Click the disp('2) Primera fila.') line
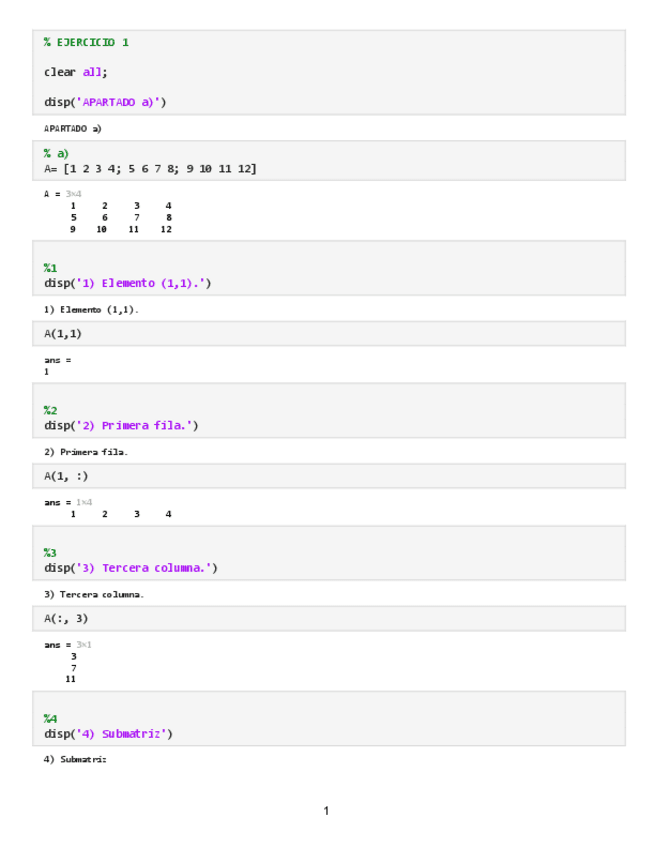The image size is (655, 848). [121, 426]
